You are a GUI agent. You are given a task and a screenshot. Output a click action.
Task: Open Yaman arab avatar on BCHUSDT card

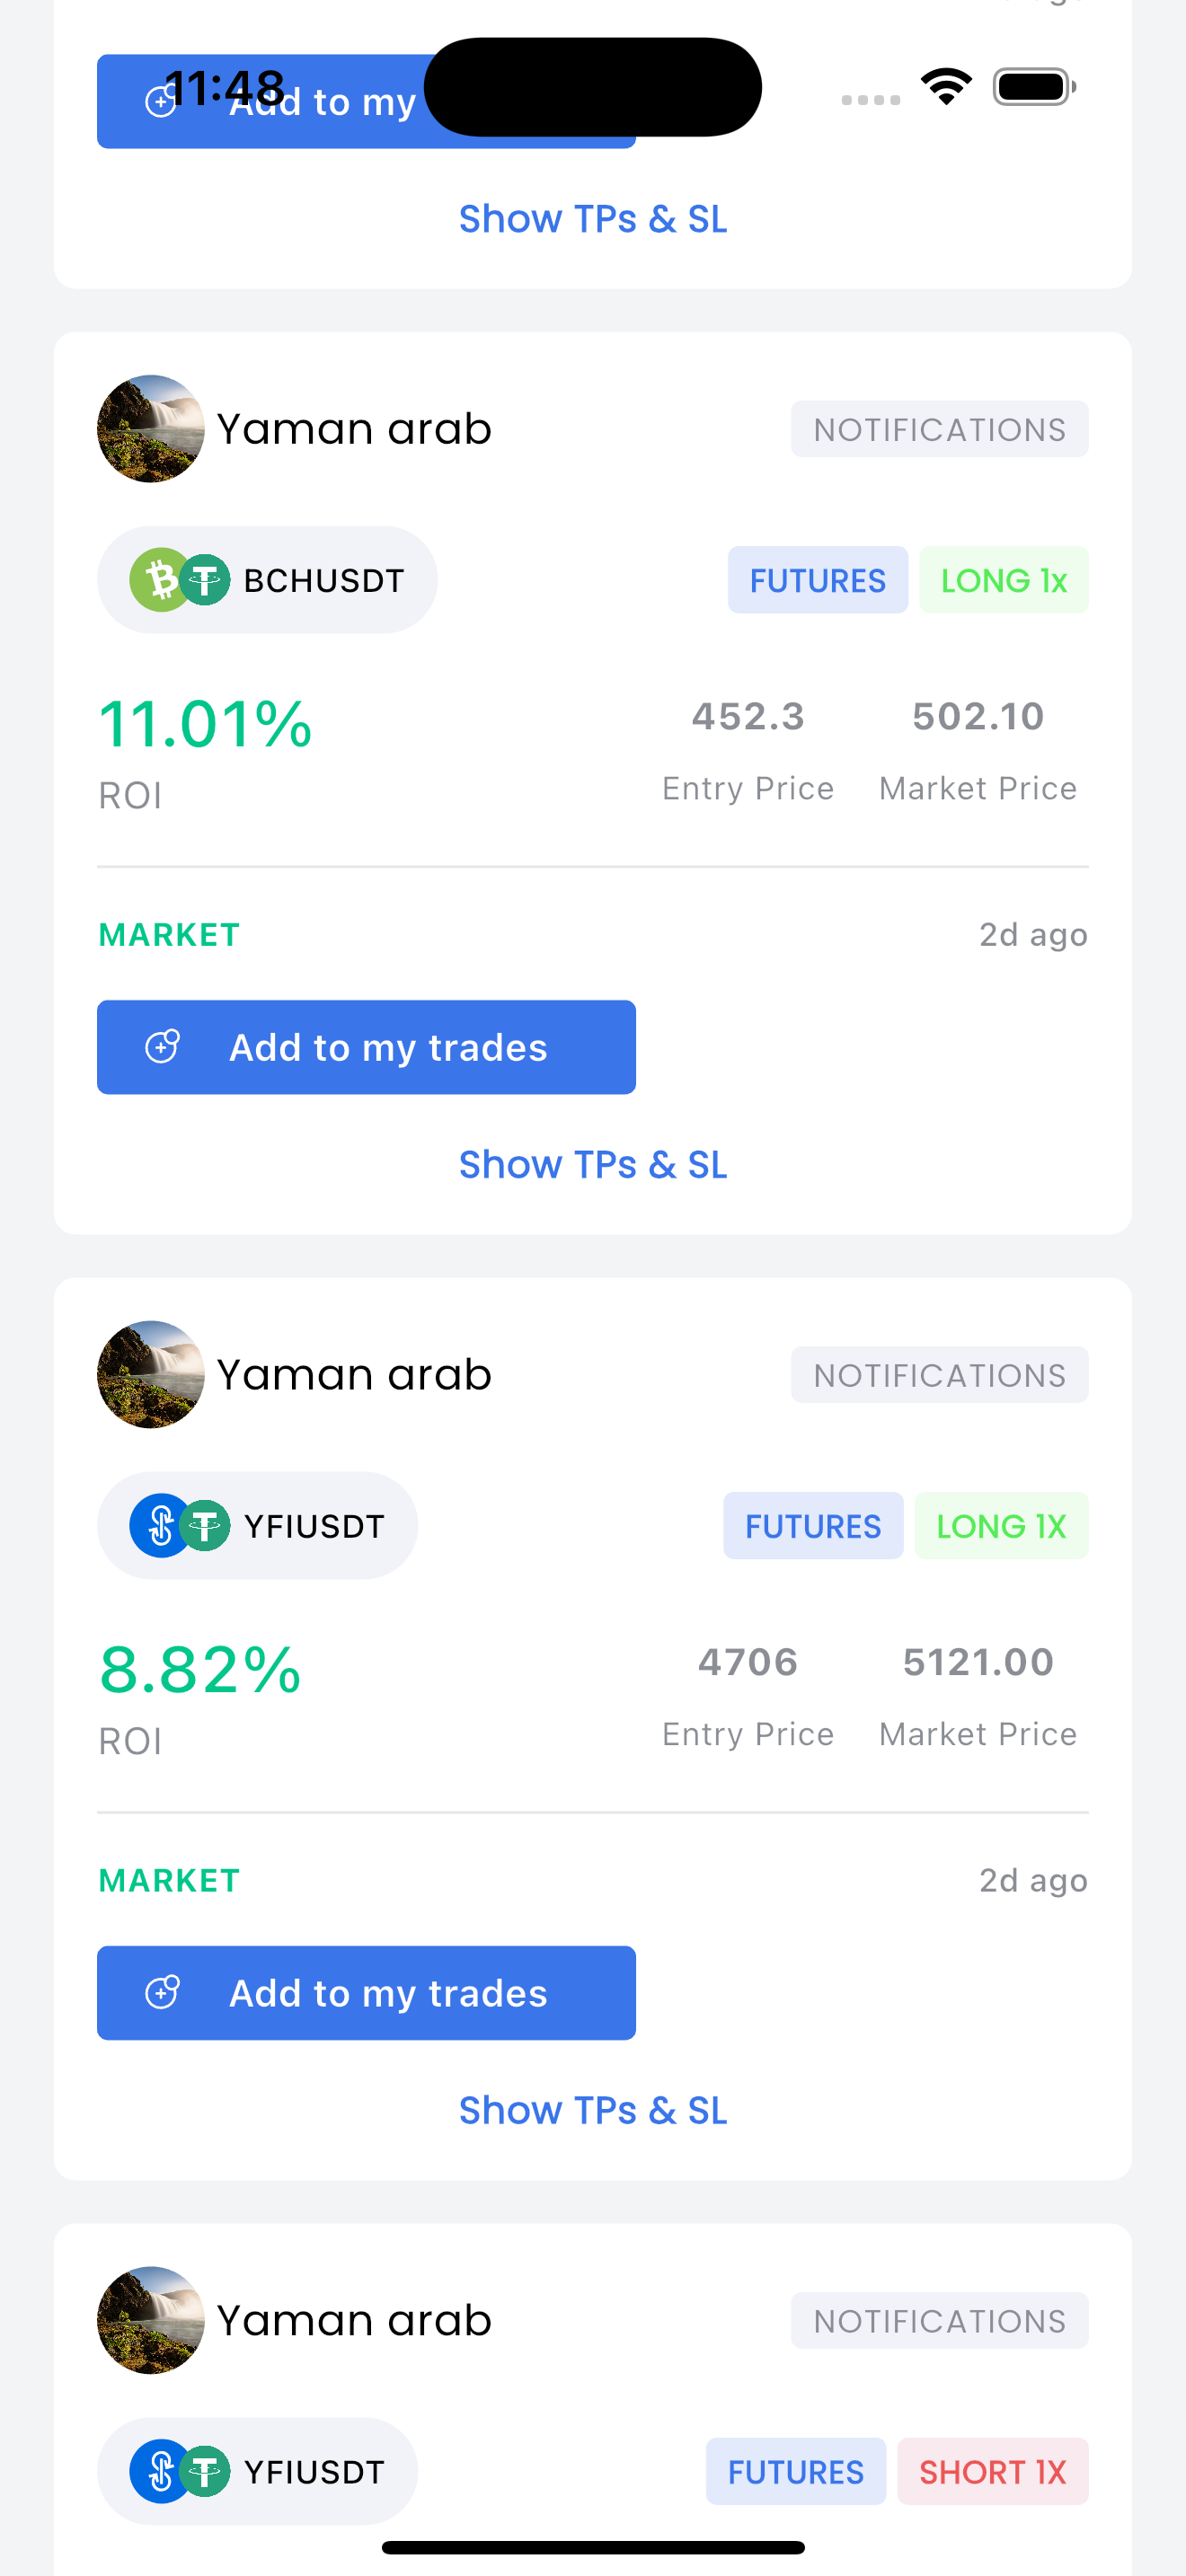151,429
